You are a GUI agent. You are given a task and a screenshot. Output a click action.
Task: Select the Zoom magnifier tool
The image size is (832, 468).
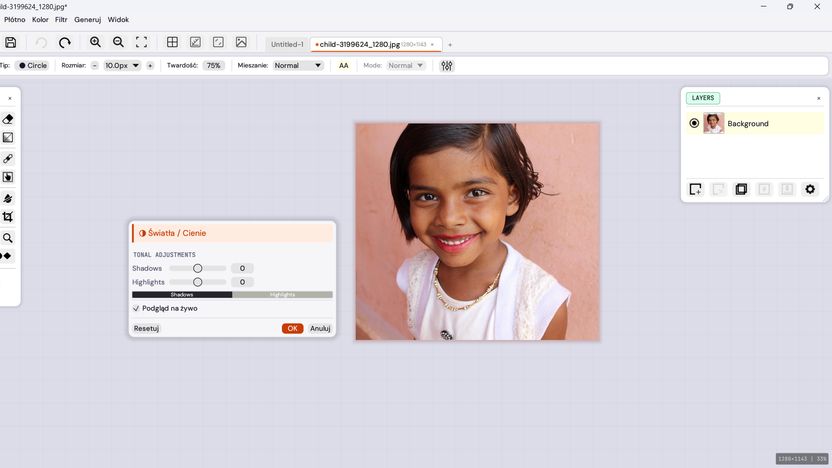(8, 238)
